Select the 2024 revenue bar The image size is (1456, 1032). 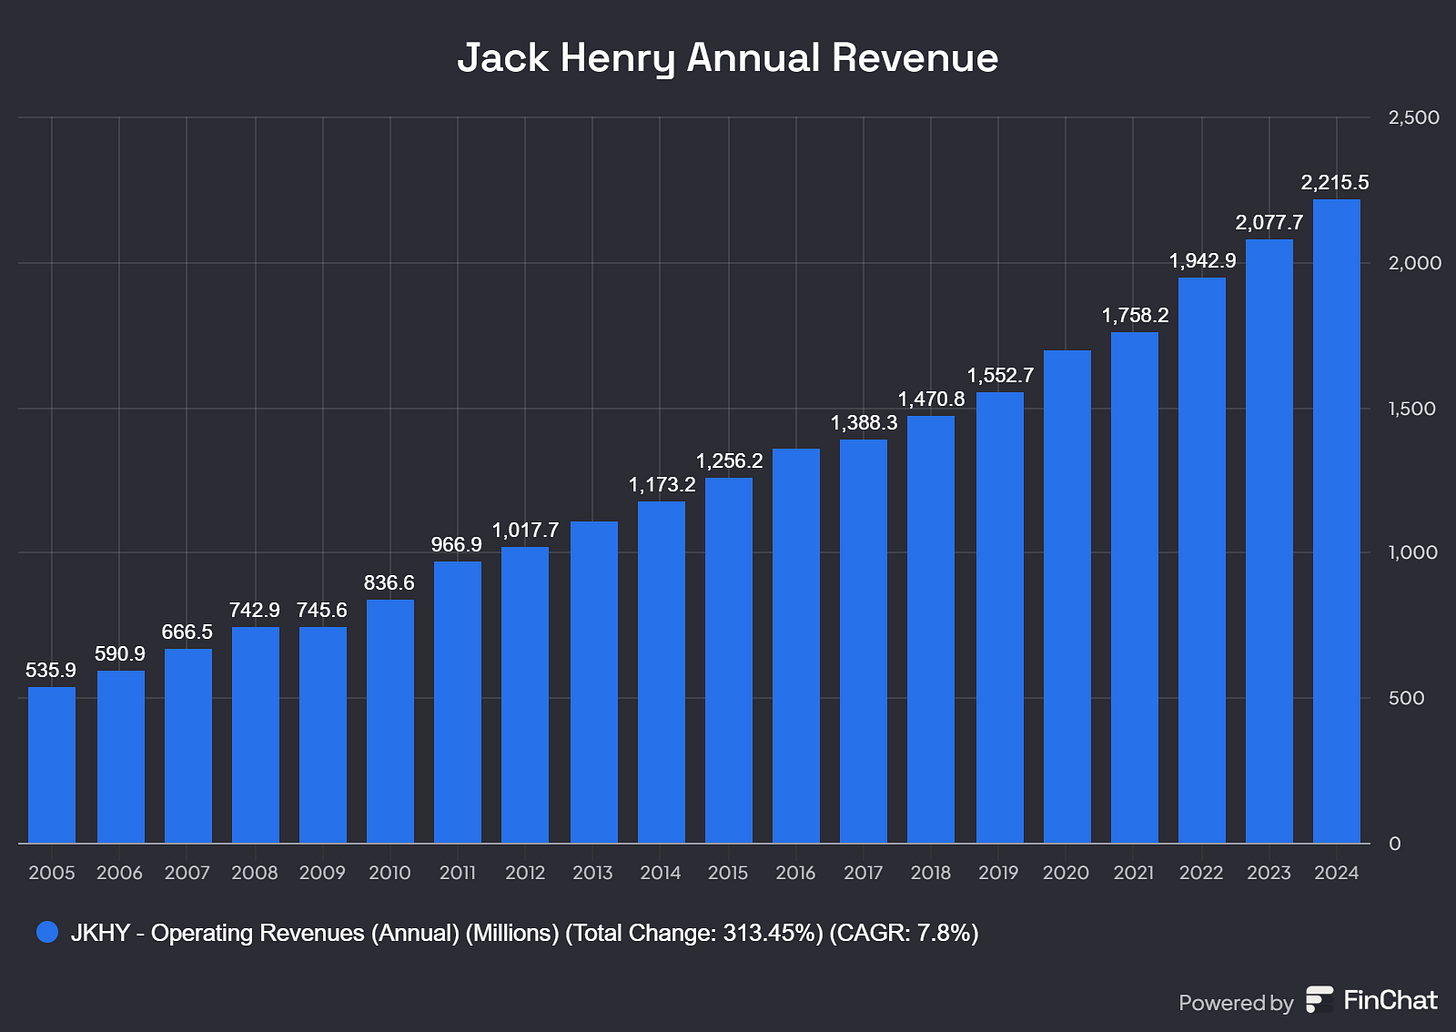click(1337, 521)
